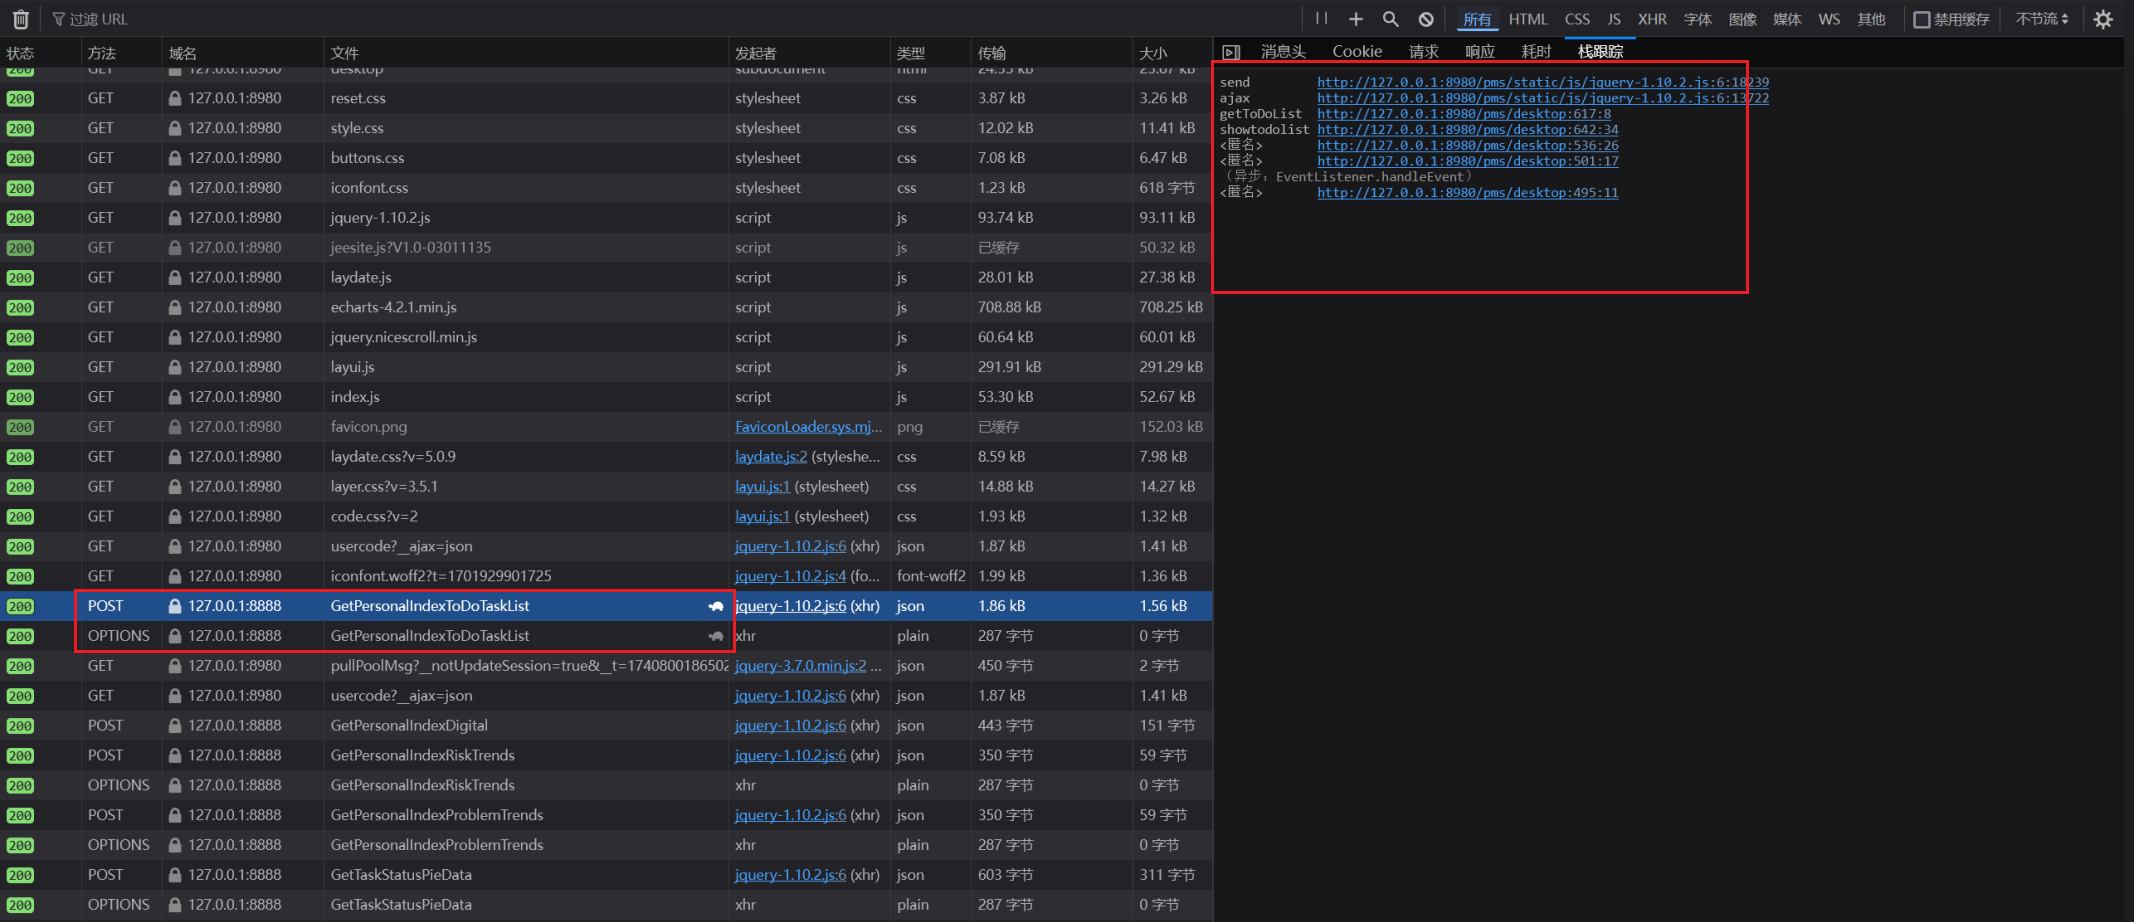Sort by 方法 column header

tap(121, 53)
